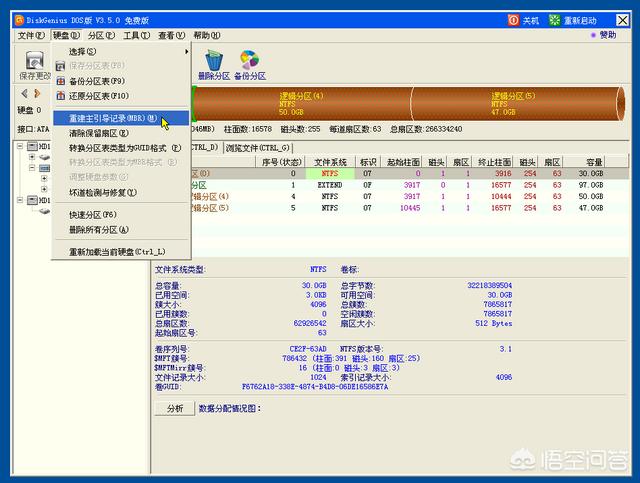Select the 逻辑分区(4) table row
Image resolution: width=640 pixels, height=483 pixels.
[x=410, y=196]
